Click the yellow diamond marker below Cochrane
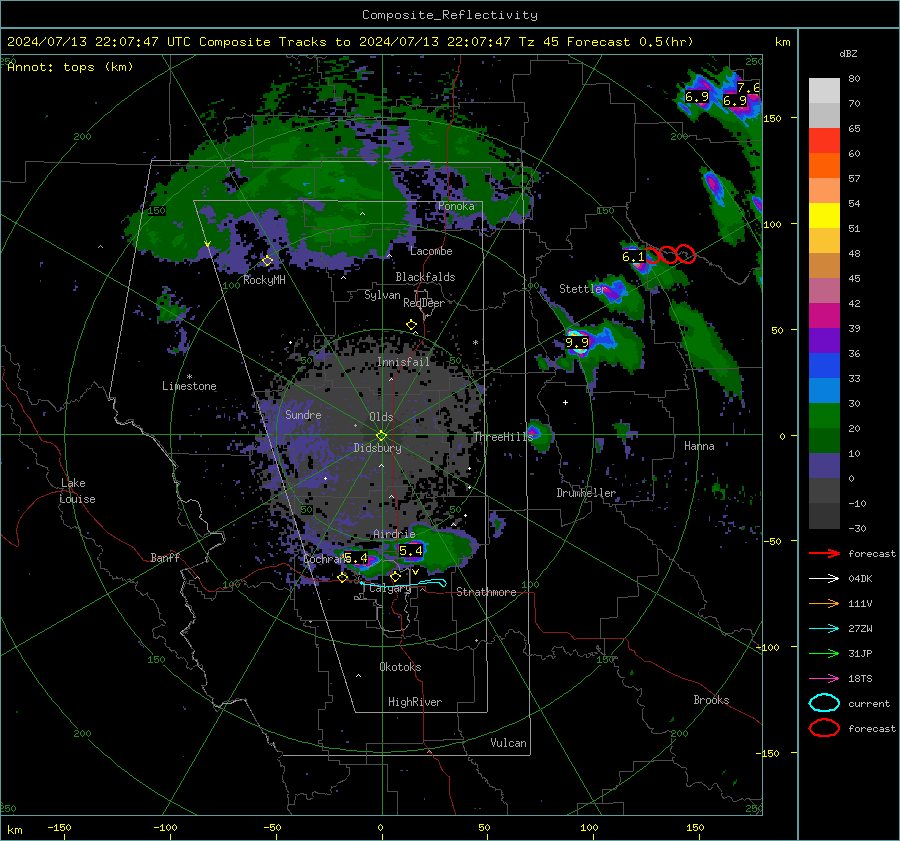This screenshot has height=841, width=900. 343,578
